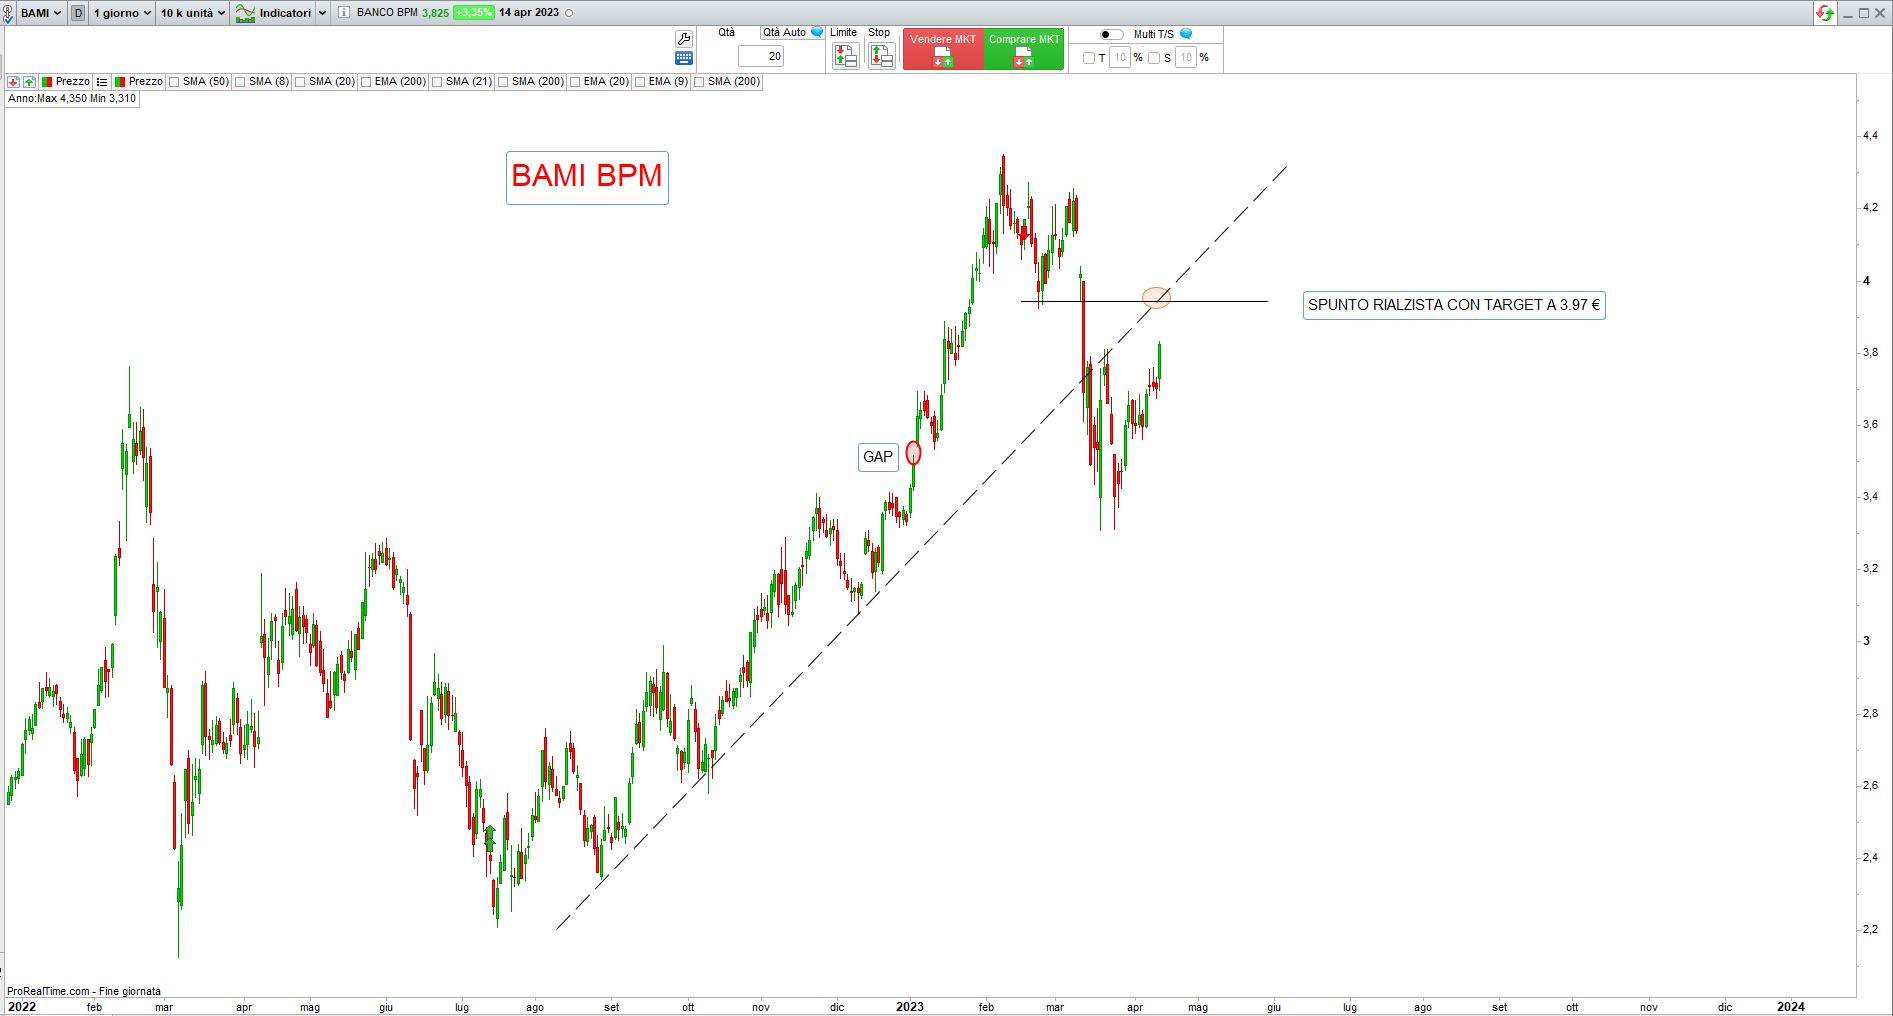Click the wrench settings icon
Image resolution: width=1893 pixels, height=1016 pixels.
pos(684,39)
